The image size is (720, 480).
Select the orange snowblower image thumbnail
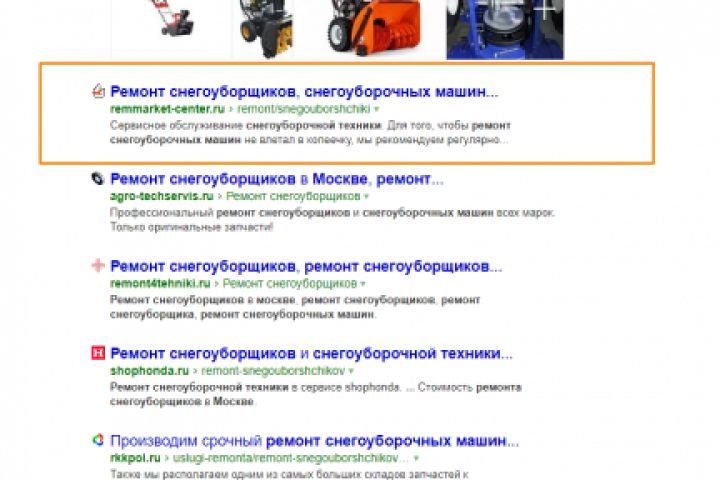point(375,28)
